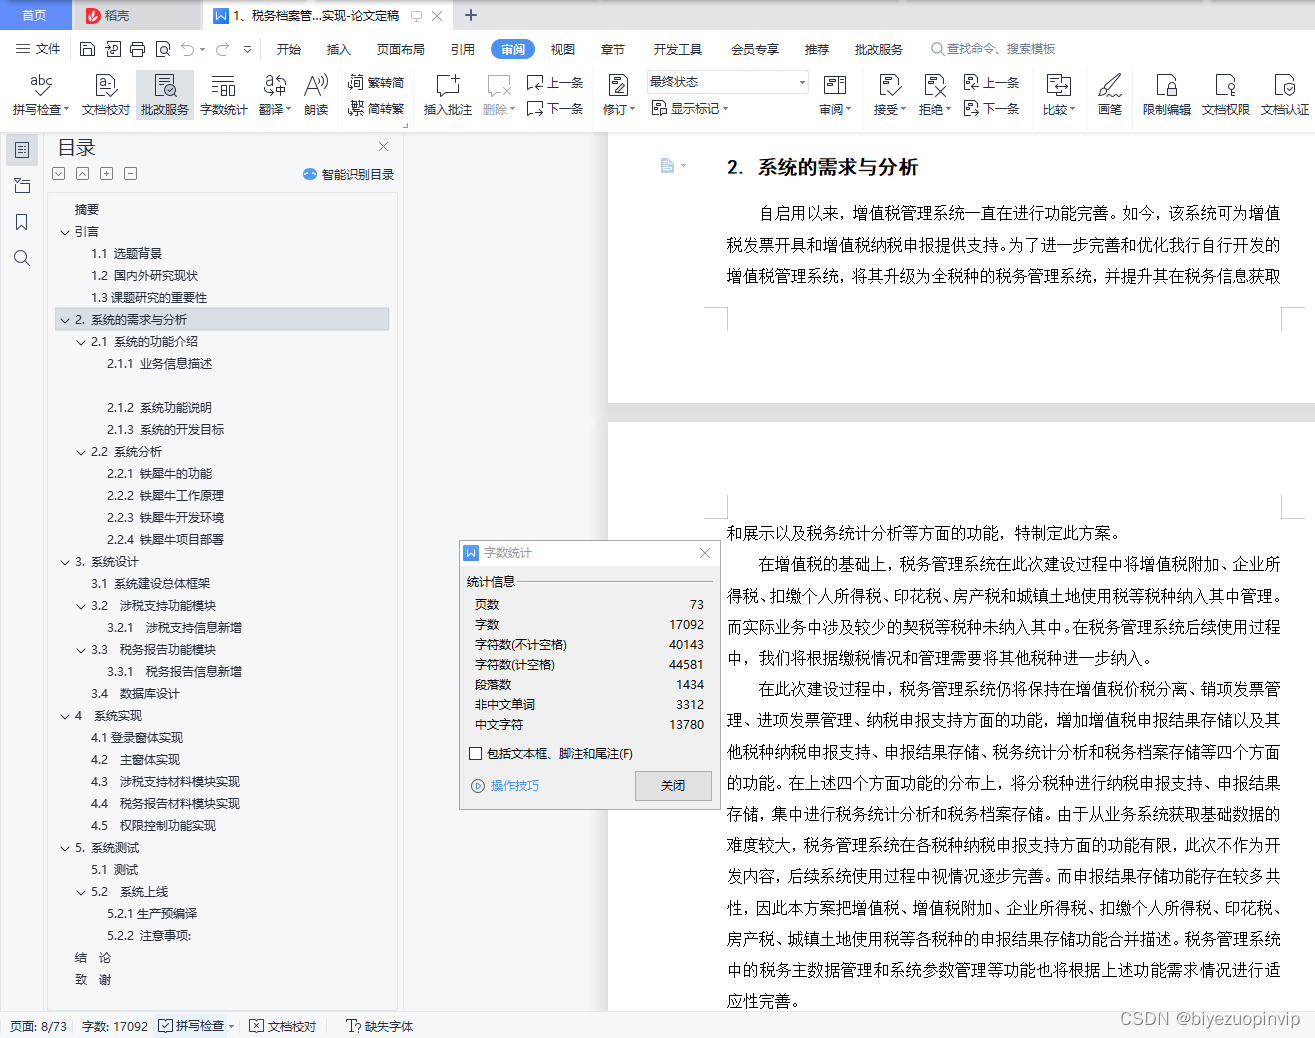Convert text with 简转繁
Image resolution: width=1315 pixels, height=1038 pixels.
376,109
